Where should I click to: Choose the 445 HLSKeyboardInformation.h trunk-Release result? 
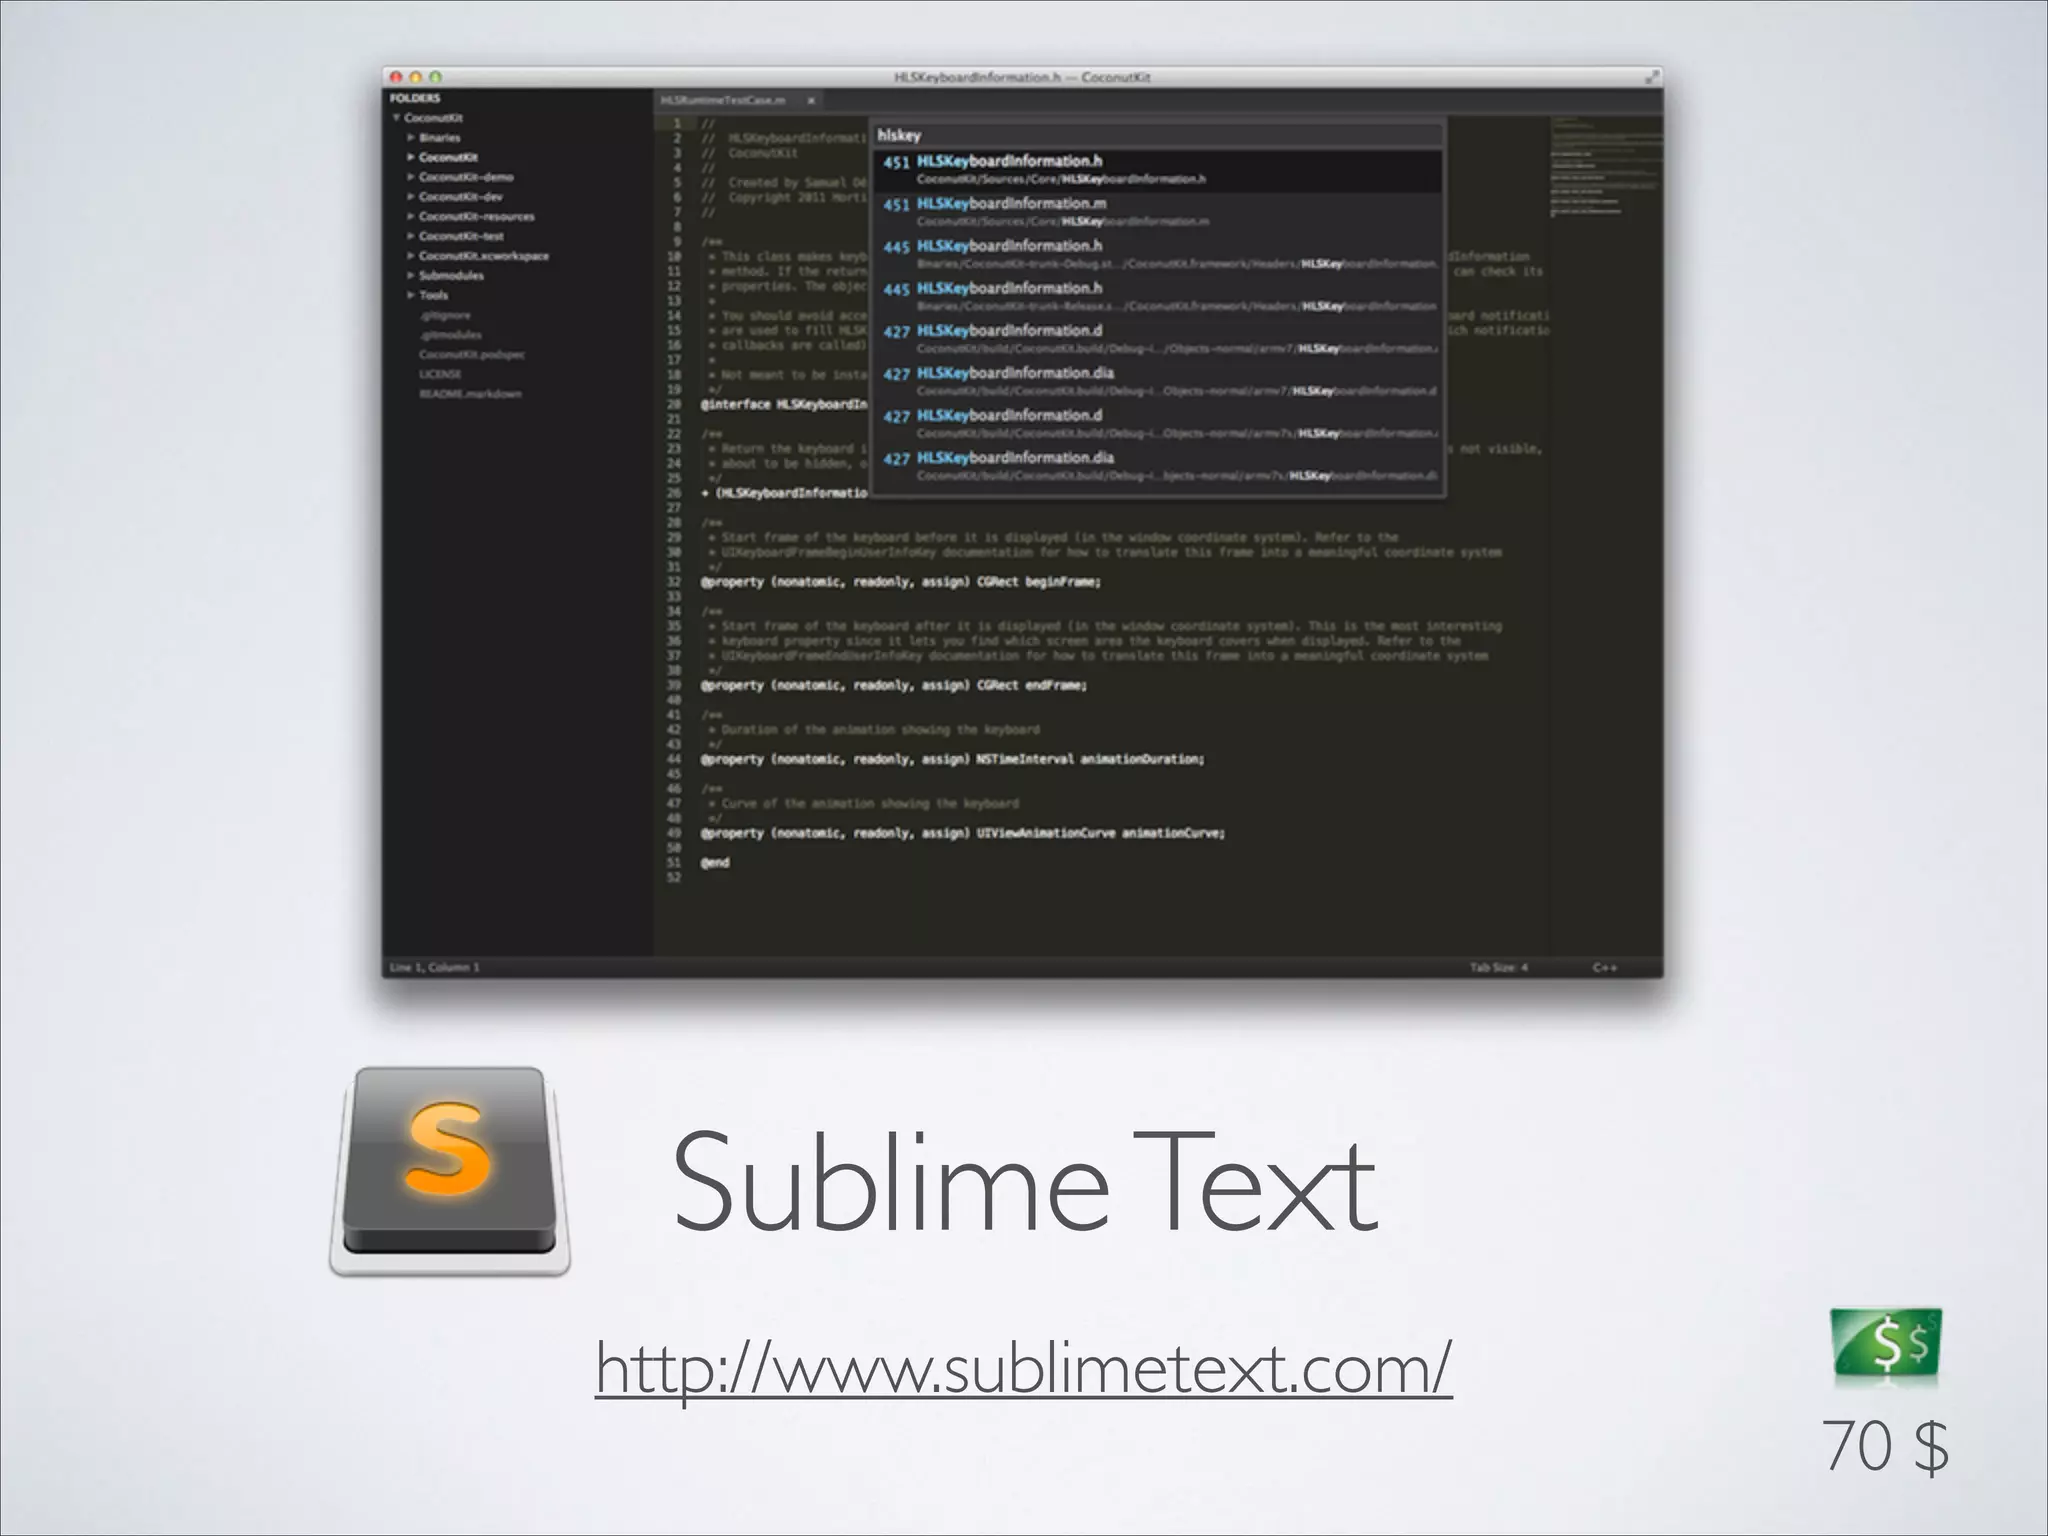1158,297
